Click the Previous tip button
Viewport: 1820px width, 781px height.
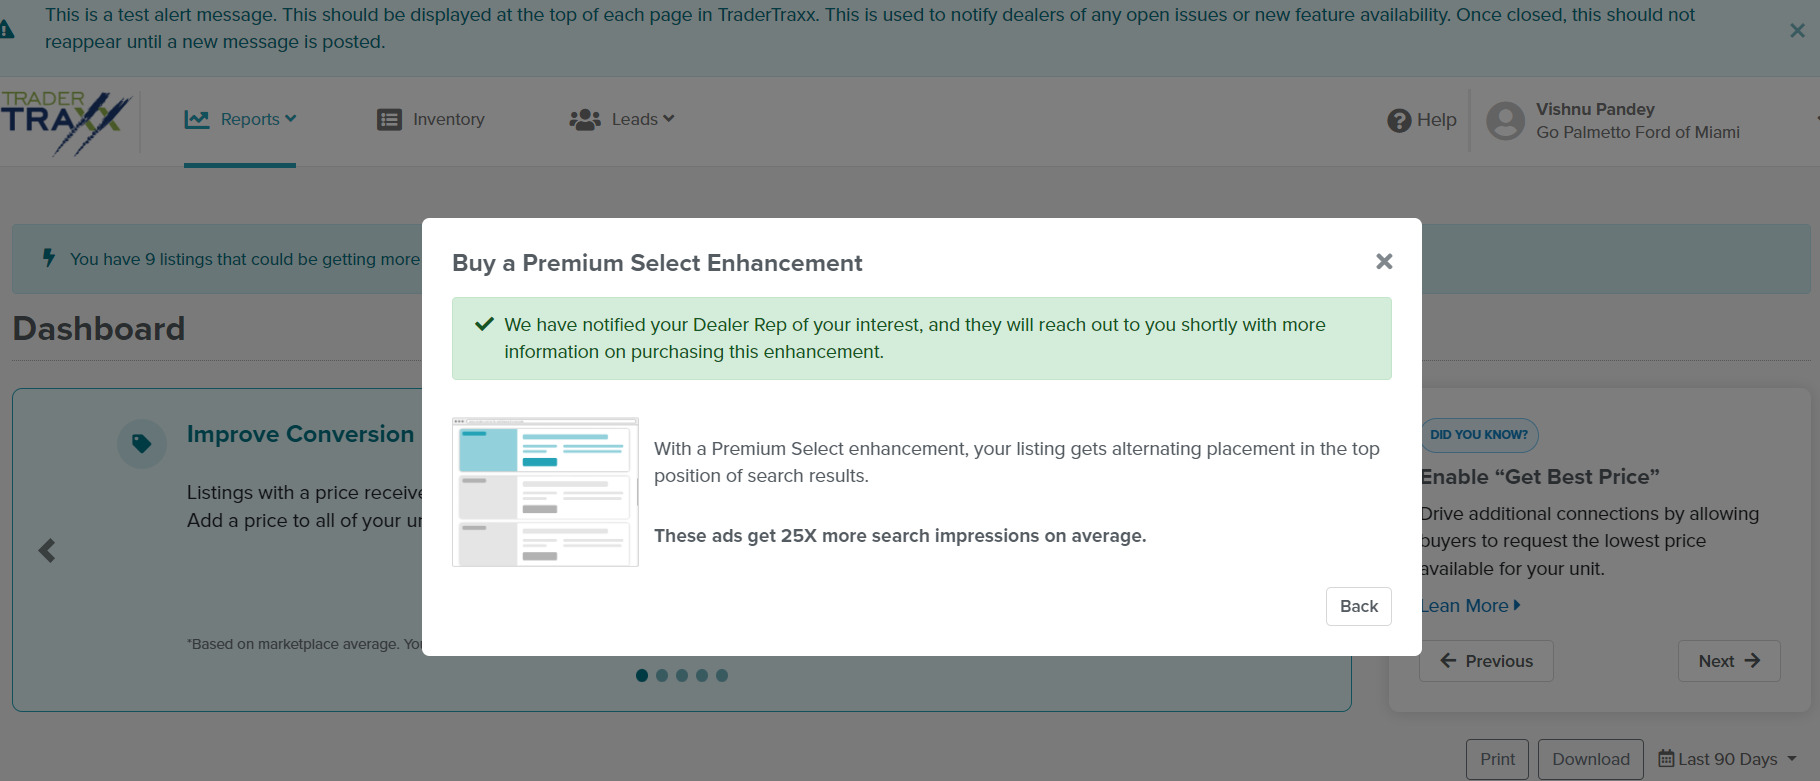pos(1486,661)
